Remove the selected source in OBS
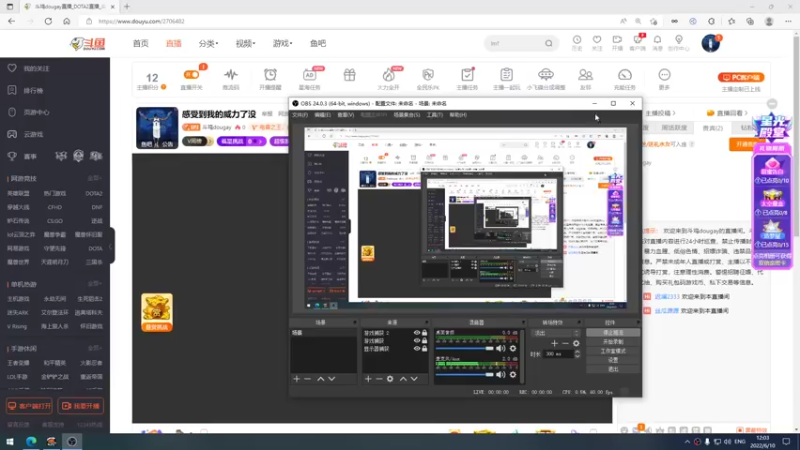 [379, 379]
